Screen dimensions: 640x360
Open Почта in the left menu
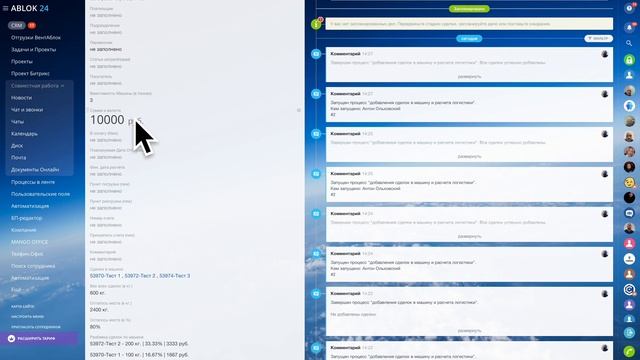click(x=18, y=158)
